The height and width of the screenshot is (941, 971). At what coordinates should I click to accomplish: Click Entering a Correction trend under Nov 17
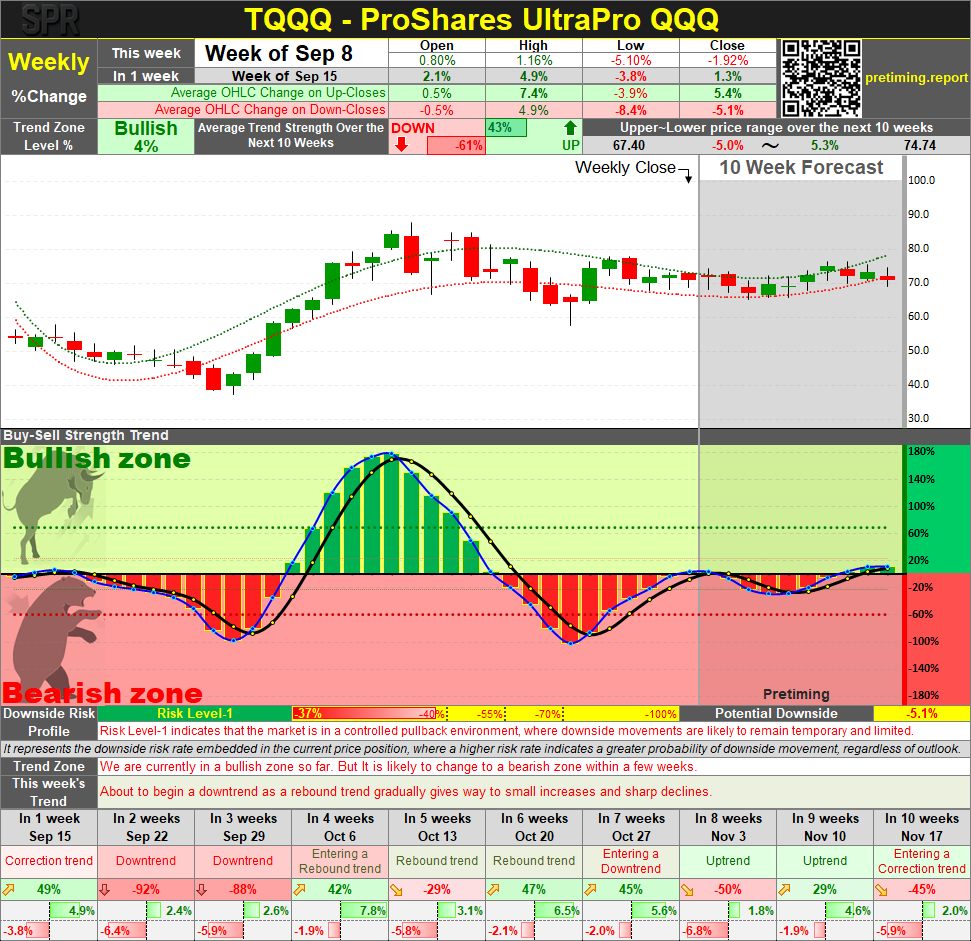pos(922,861)
